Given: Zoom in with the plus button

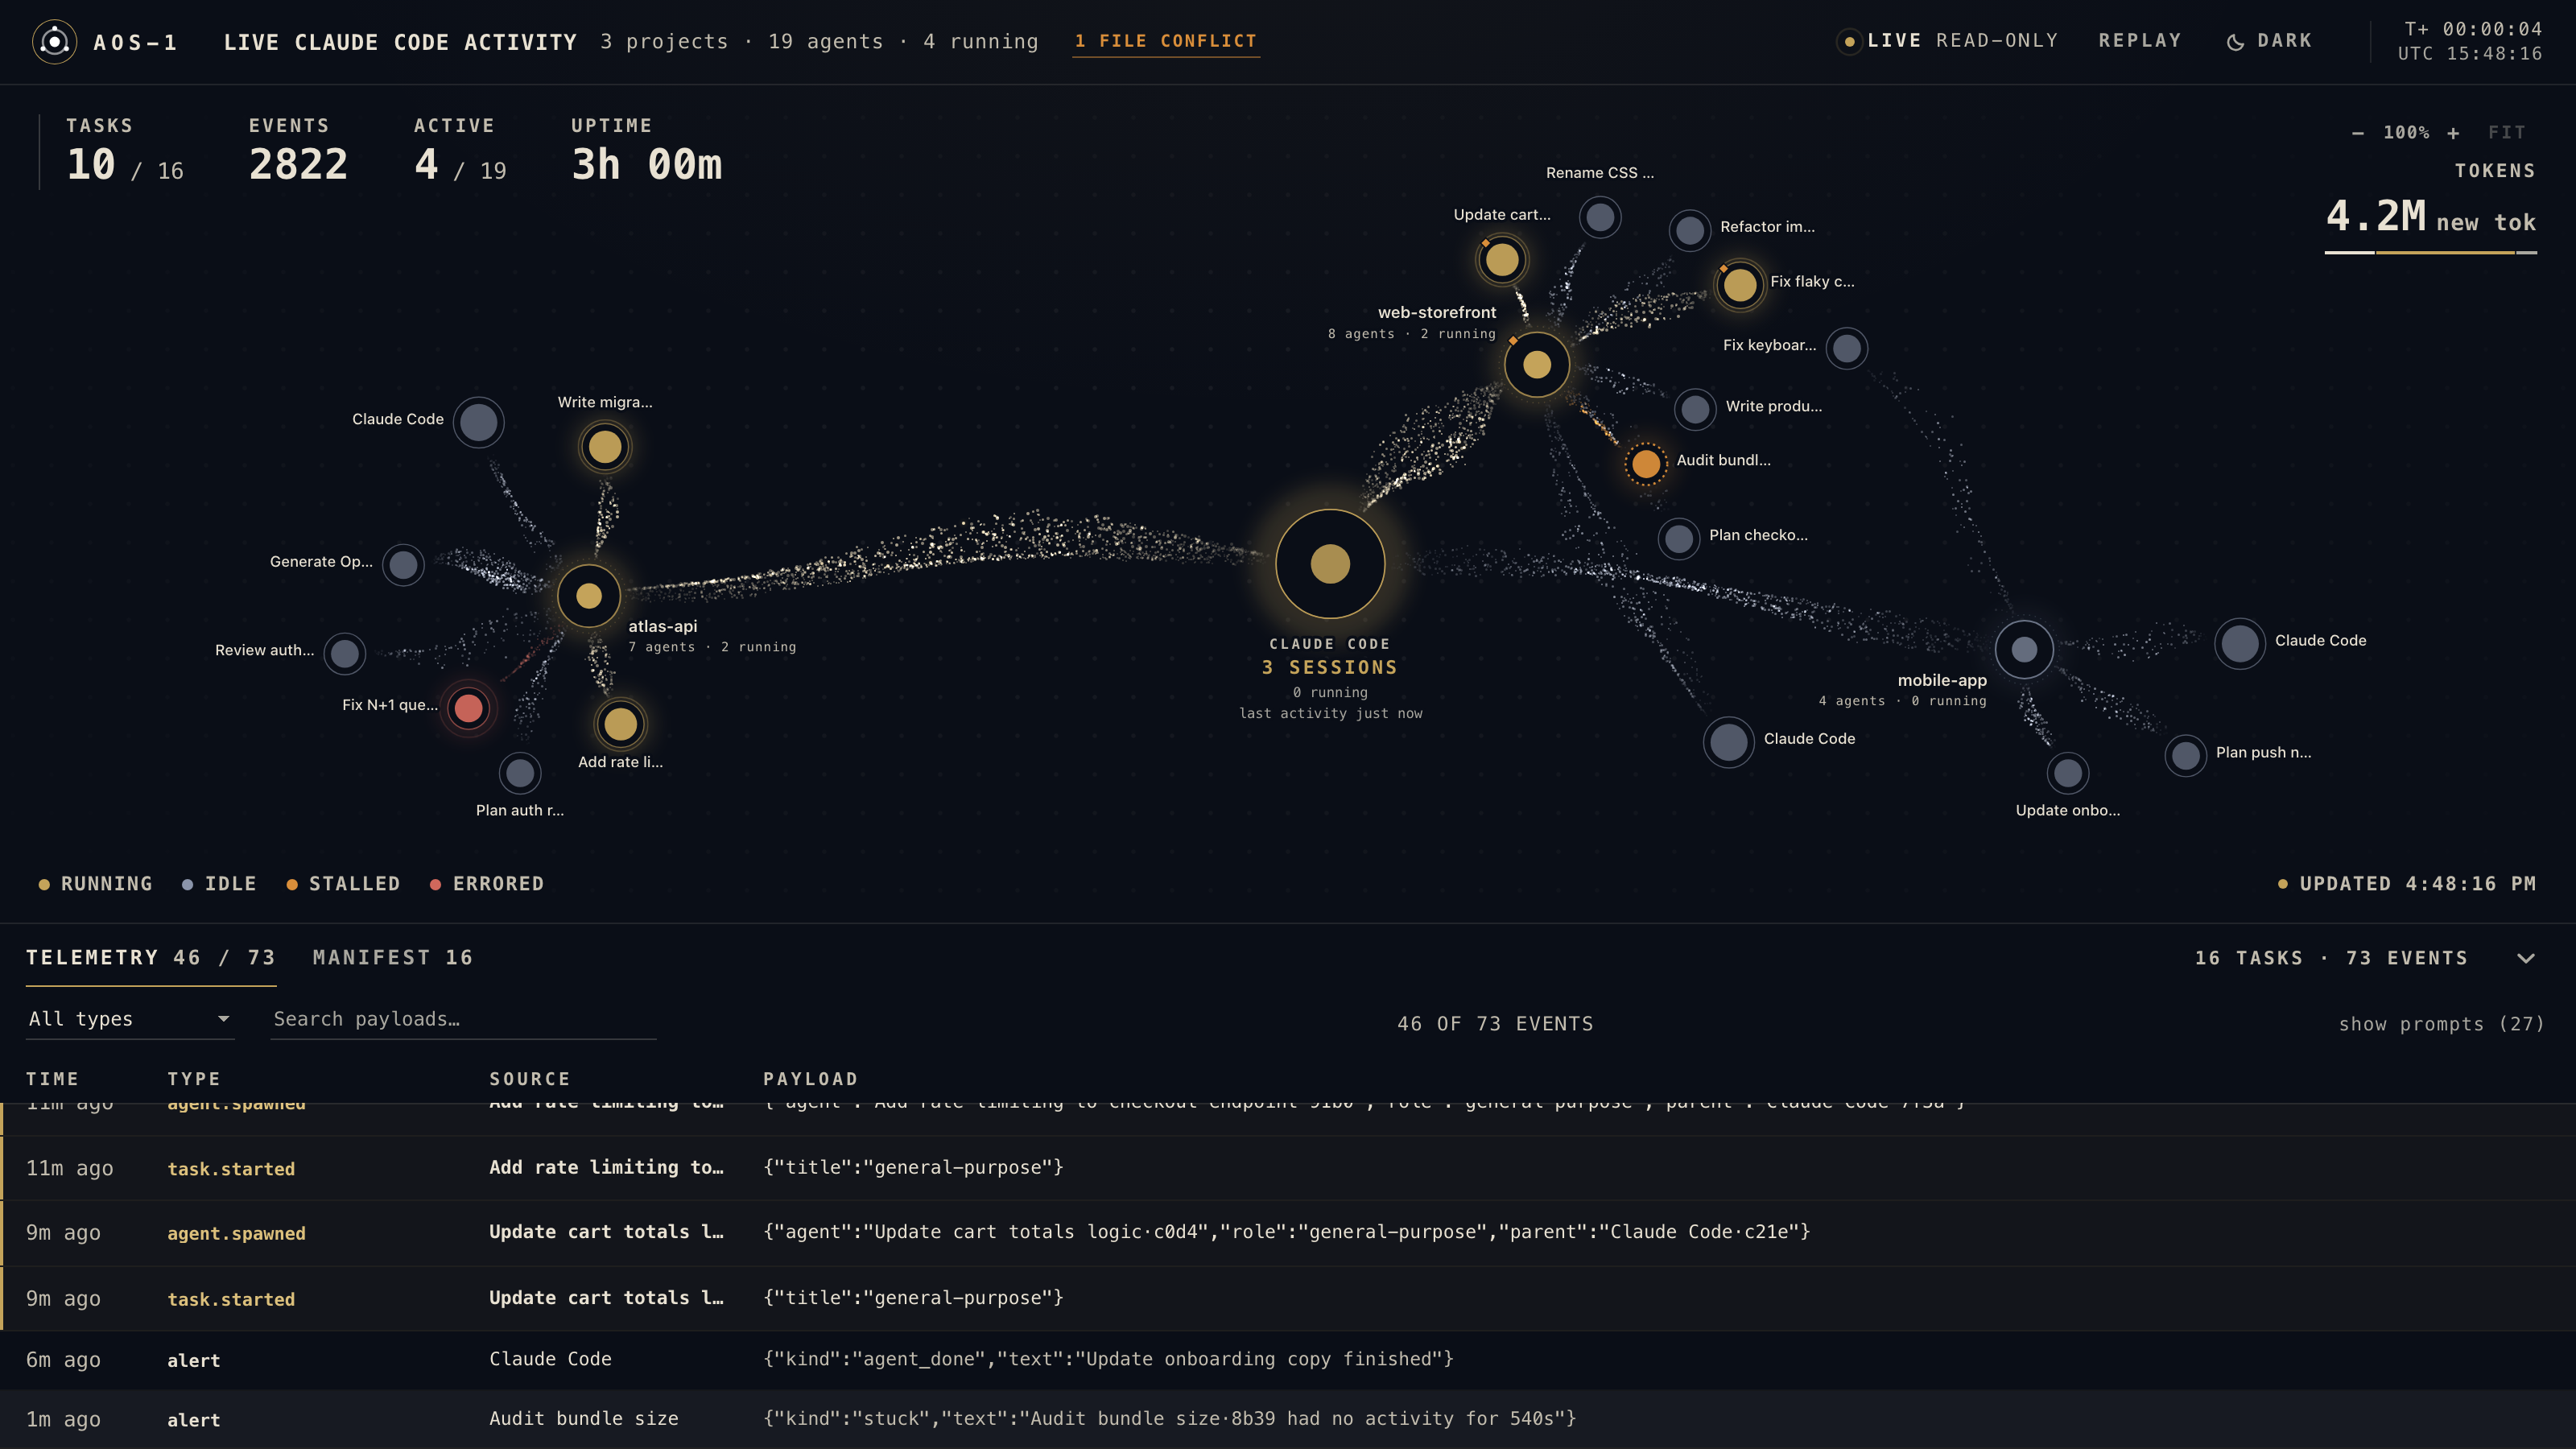Looking at the screenshot, I should pyautogui.click(x=2453, y=133).
